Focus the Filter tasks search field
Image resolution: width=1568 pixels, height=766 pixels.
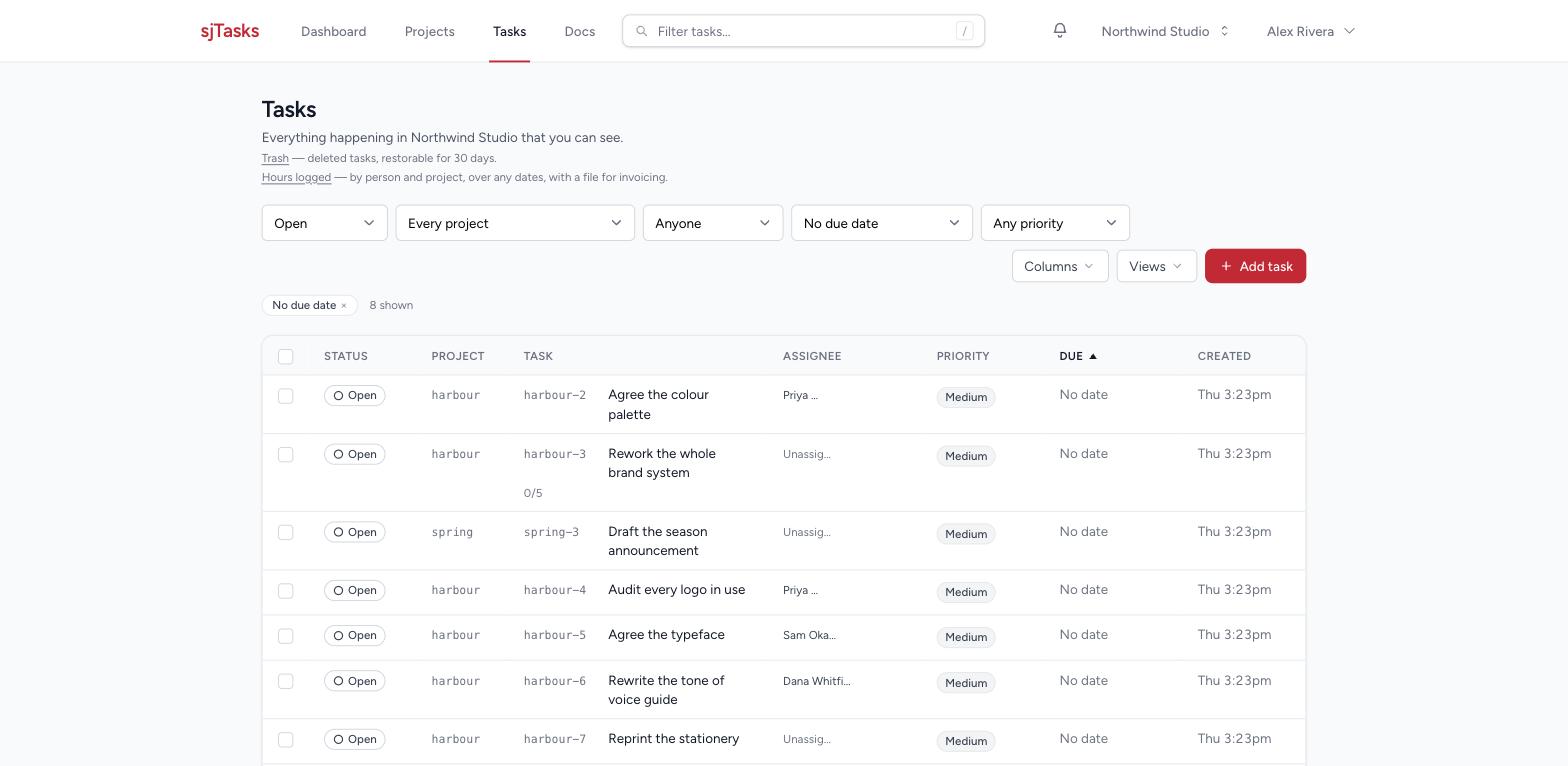click(x=803, y=31)
